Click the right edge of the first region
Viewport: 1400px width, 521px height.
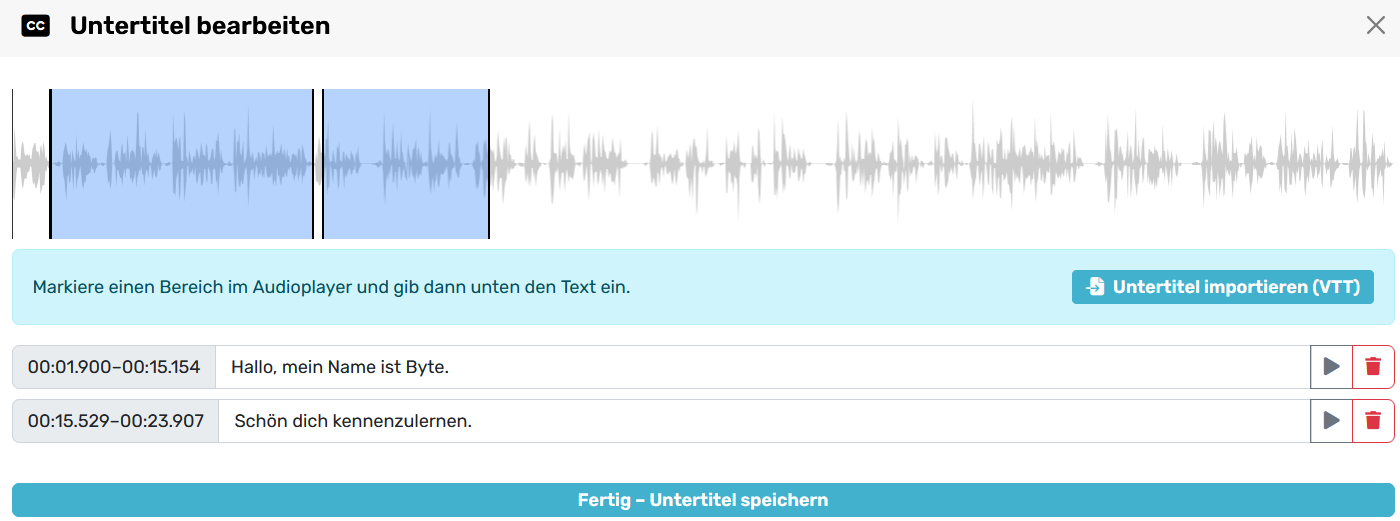[x=313, y=164]
